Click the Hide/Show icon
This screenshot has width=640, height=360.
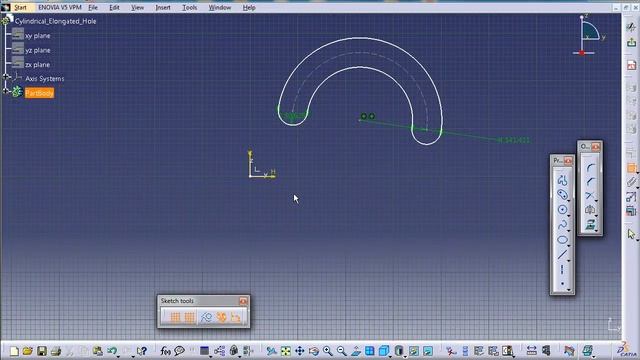point(413,351)
